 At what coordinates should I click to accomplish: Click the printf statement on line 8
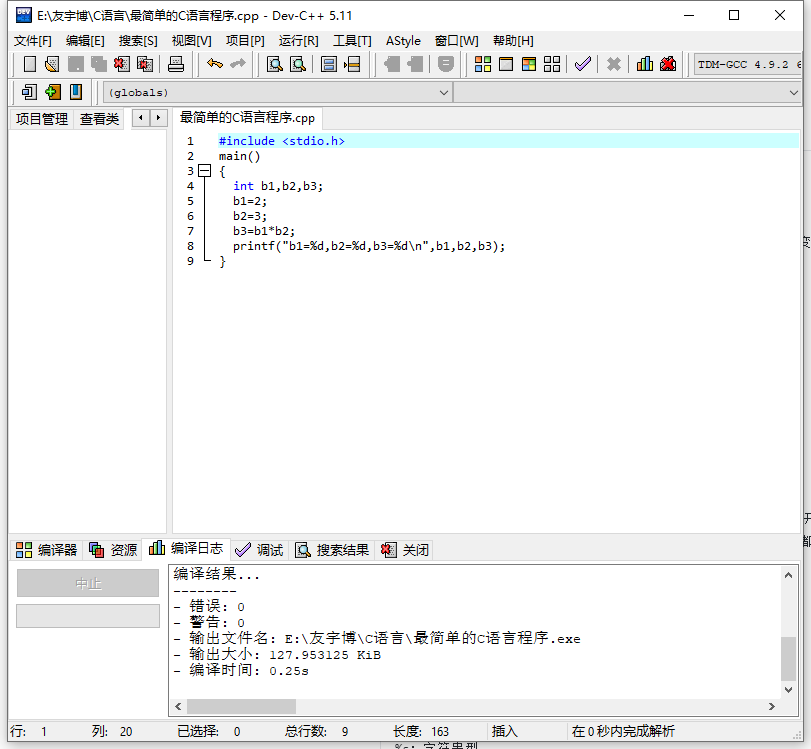tap(369, 246)
